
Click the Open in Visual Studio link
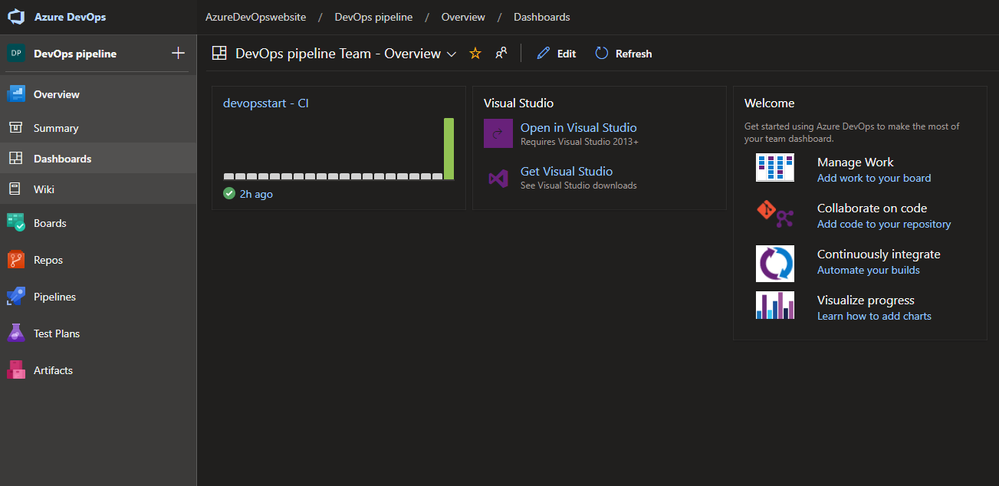pos(579,127)
